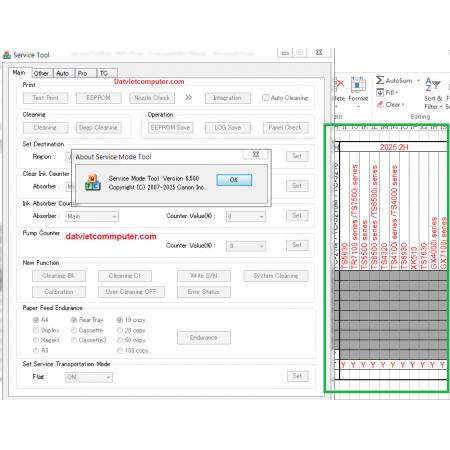This screenshot has width=450, height=450.
Task: Select the Cassette radio button
Action: tap(74, 330)
